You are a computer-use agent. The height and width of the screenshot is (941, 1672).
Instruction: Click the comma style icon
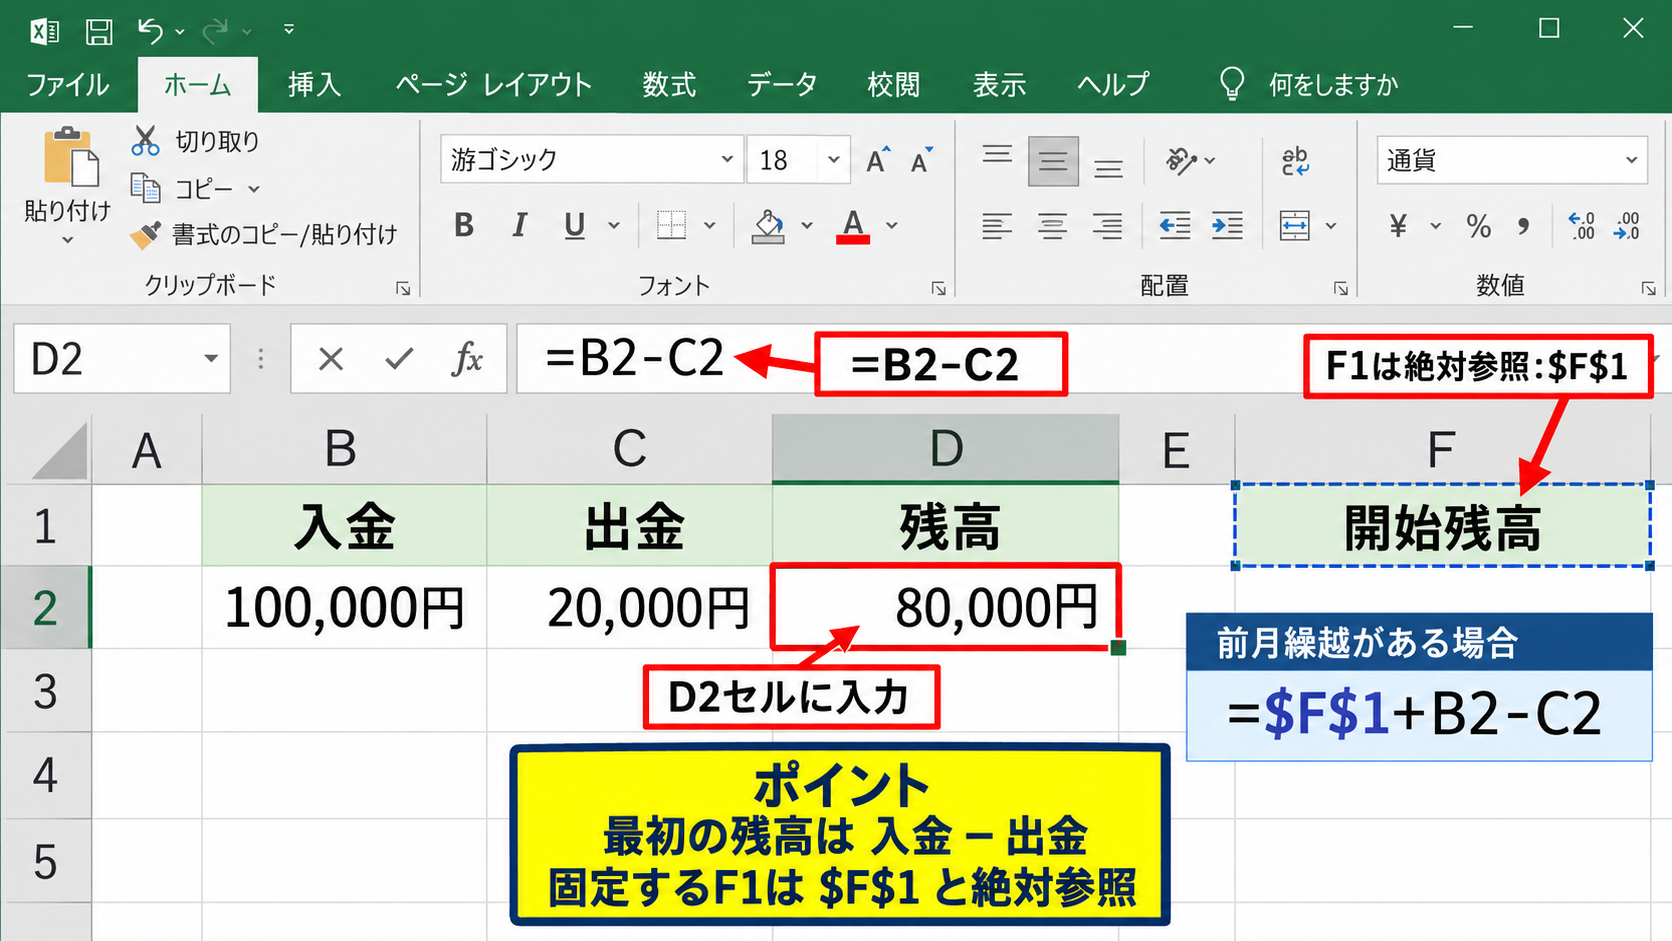1523,226
